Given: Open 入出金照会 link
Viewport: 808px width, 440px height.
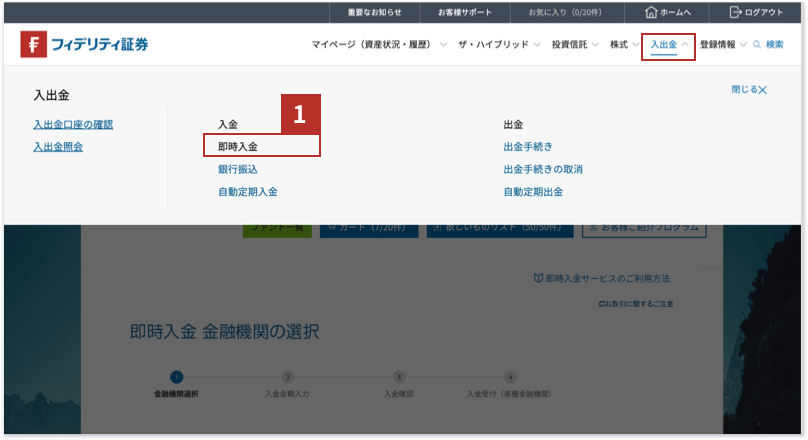Looking at the screenshot, I should click(58, 147).
